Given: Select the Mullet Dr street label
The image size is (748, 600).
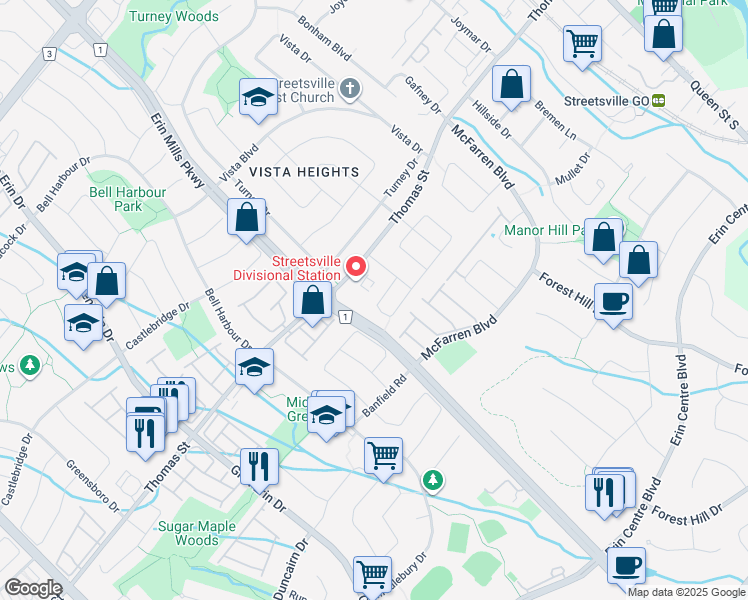Looking at the screenshot, I should [x=573, y=169].
